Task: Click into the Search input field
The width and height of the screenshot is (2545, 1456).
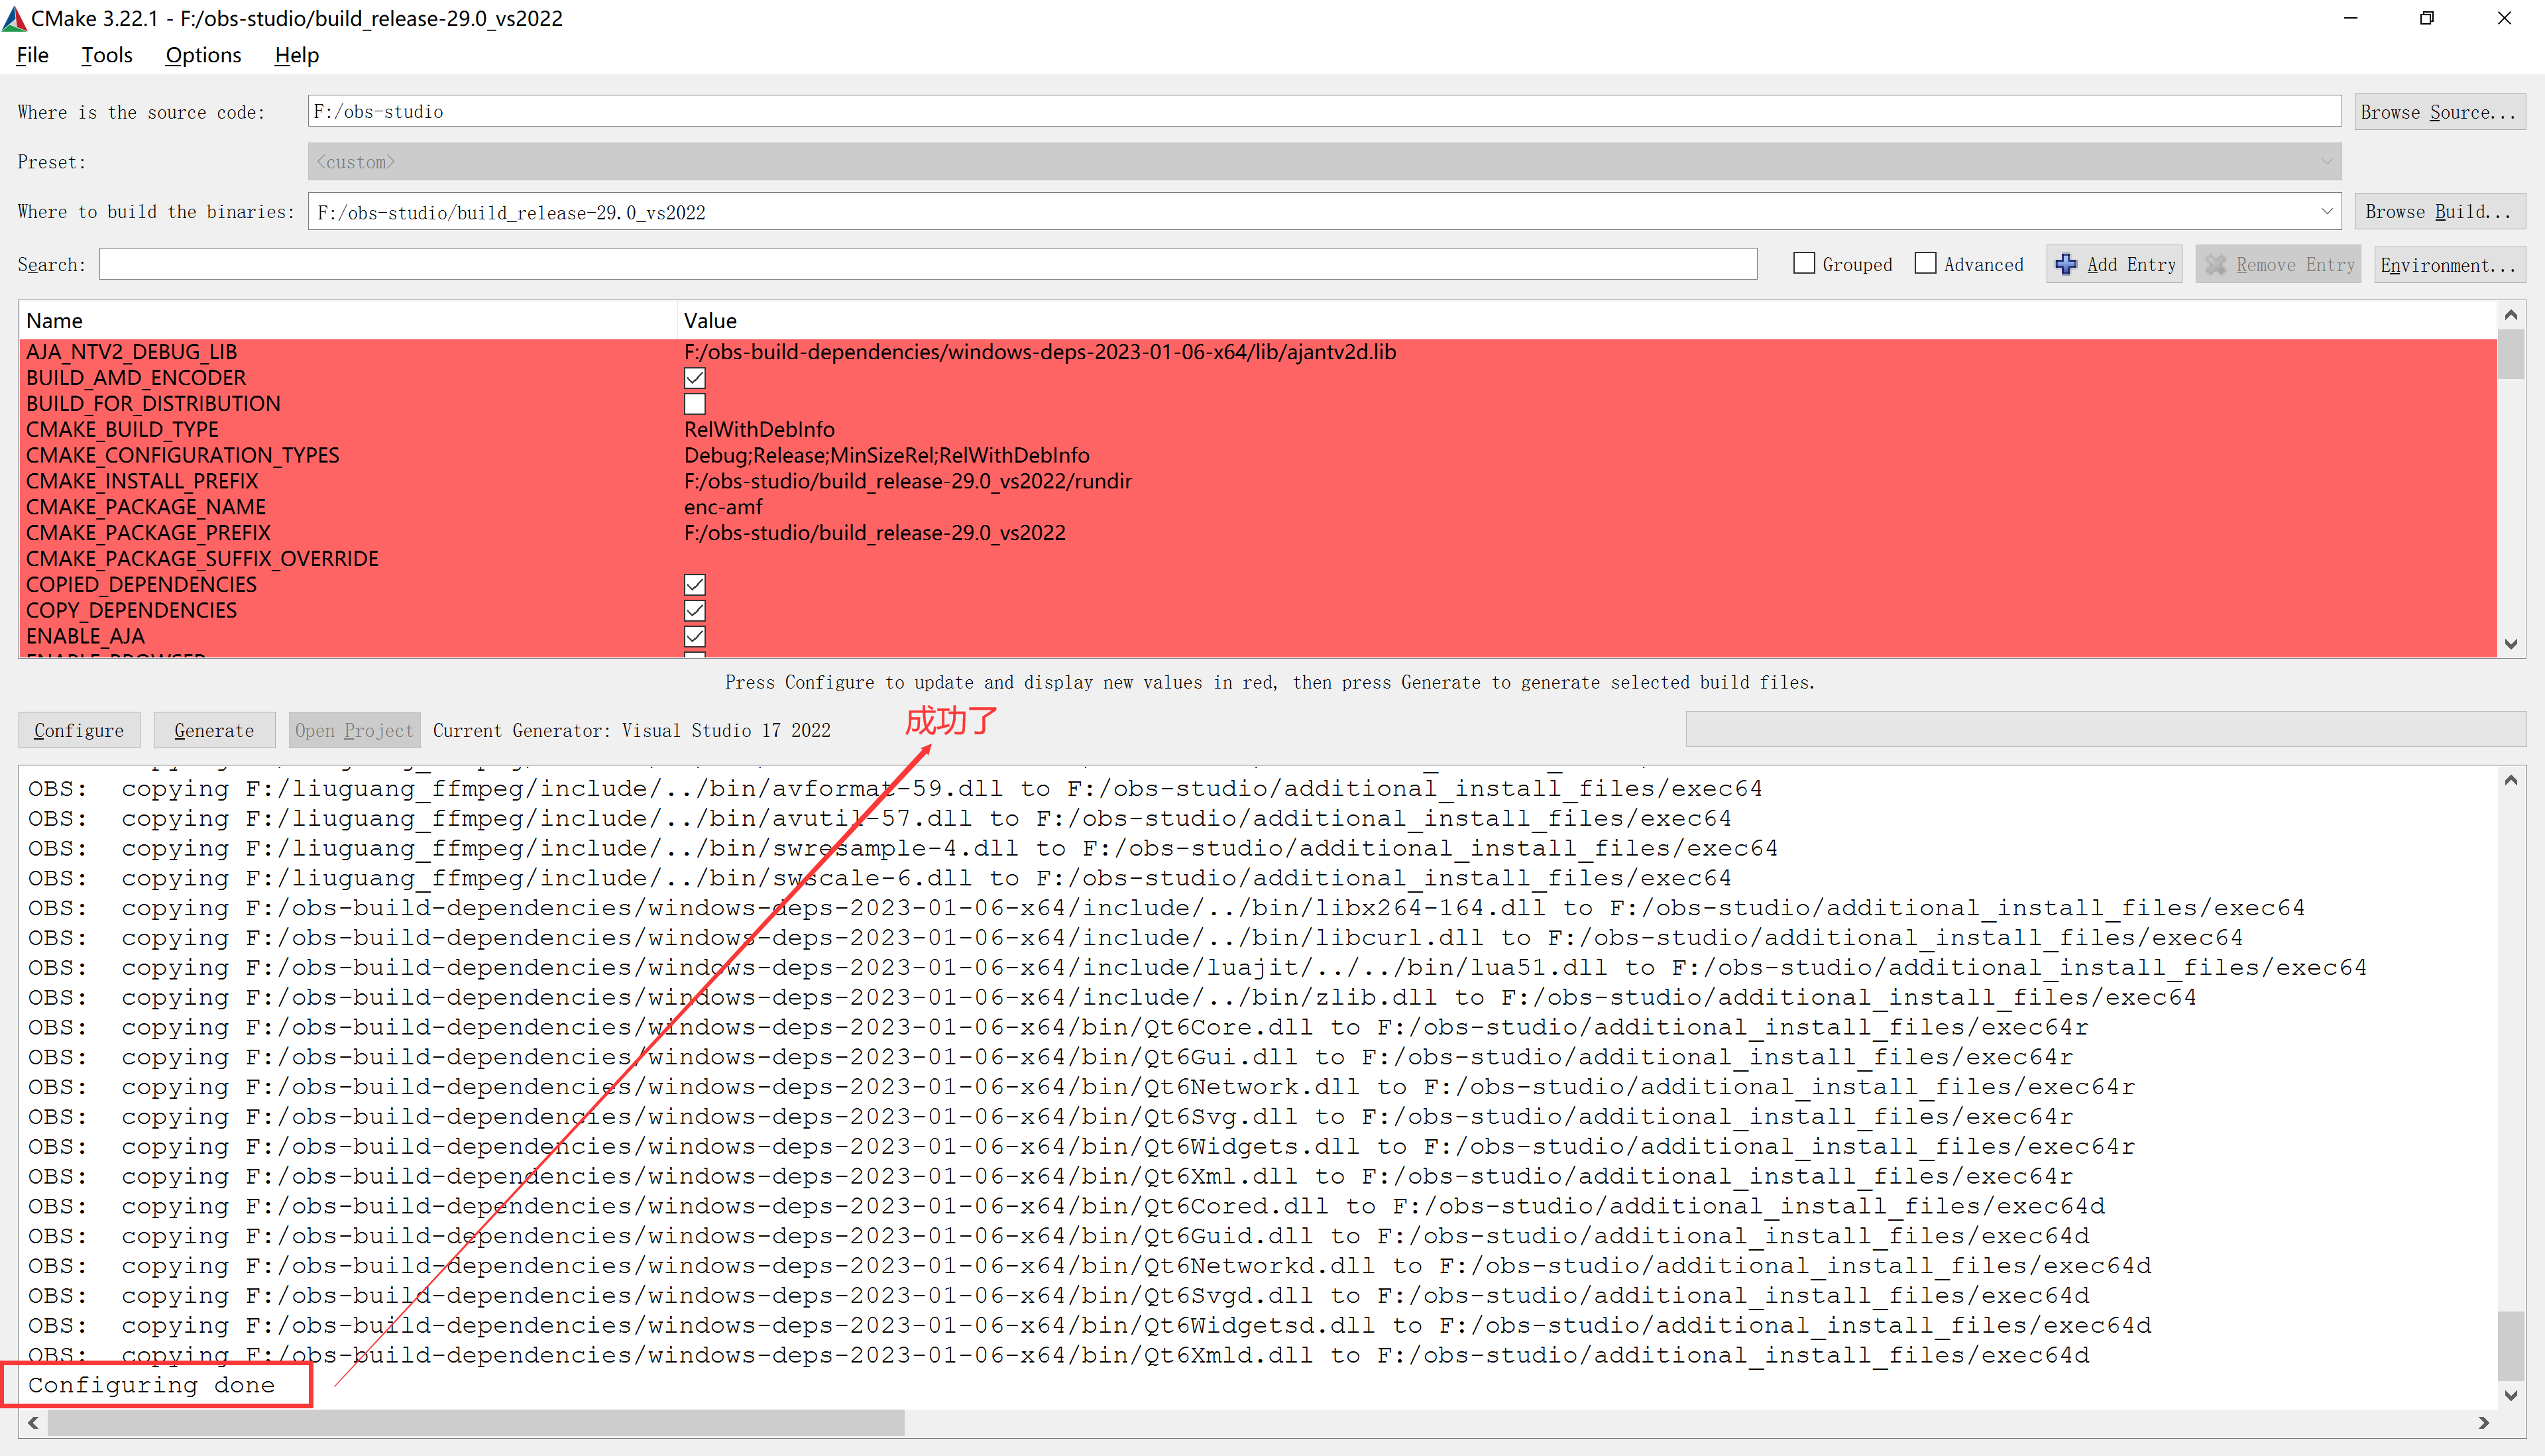Action: (x=927, y=264)
